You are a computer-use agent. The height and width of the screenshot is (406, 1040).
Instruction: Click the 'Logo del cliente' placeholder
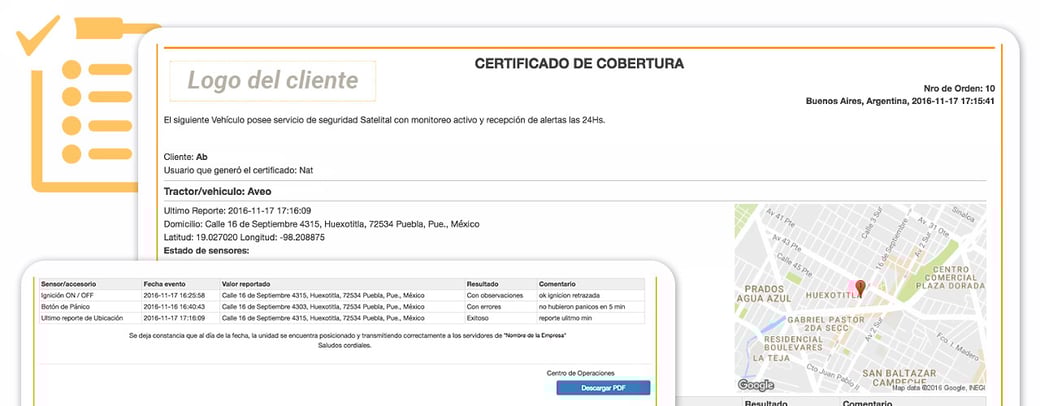point(273,81)
